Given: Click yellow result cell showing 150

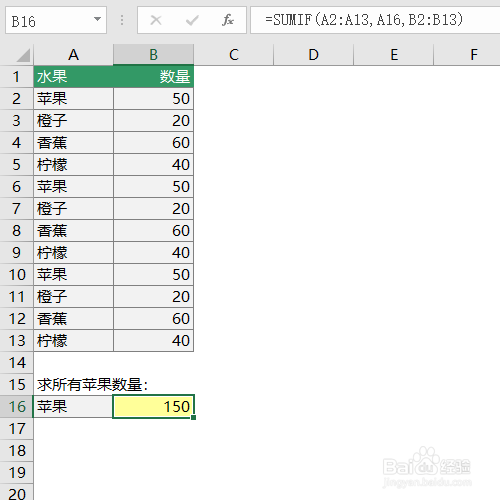Looking at the screenshot, I should [153, 407].
